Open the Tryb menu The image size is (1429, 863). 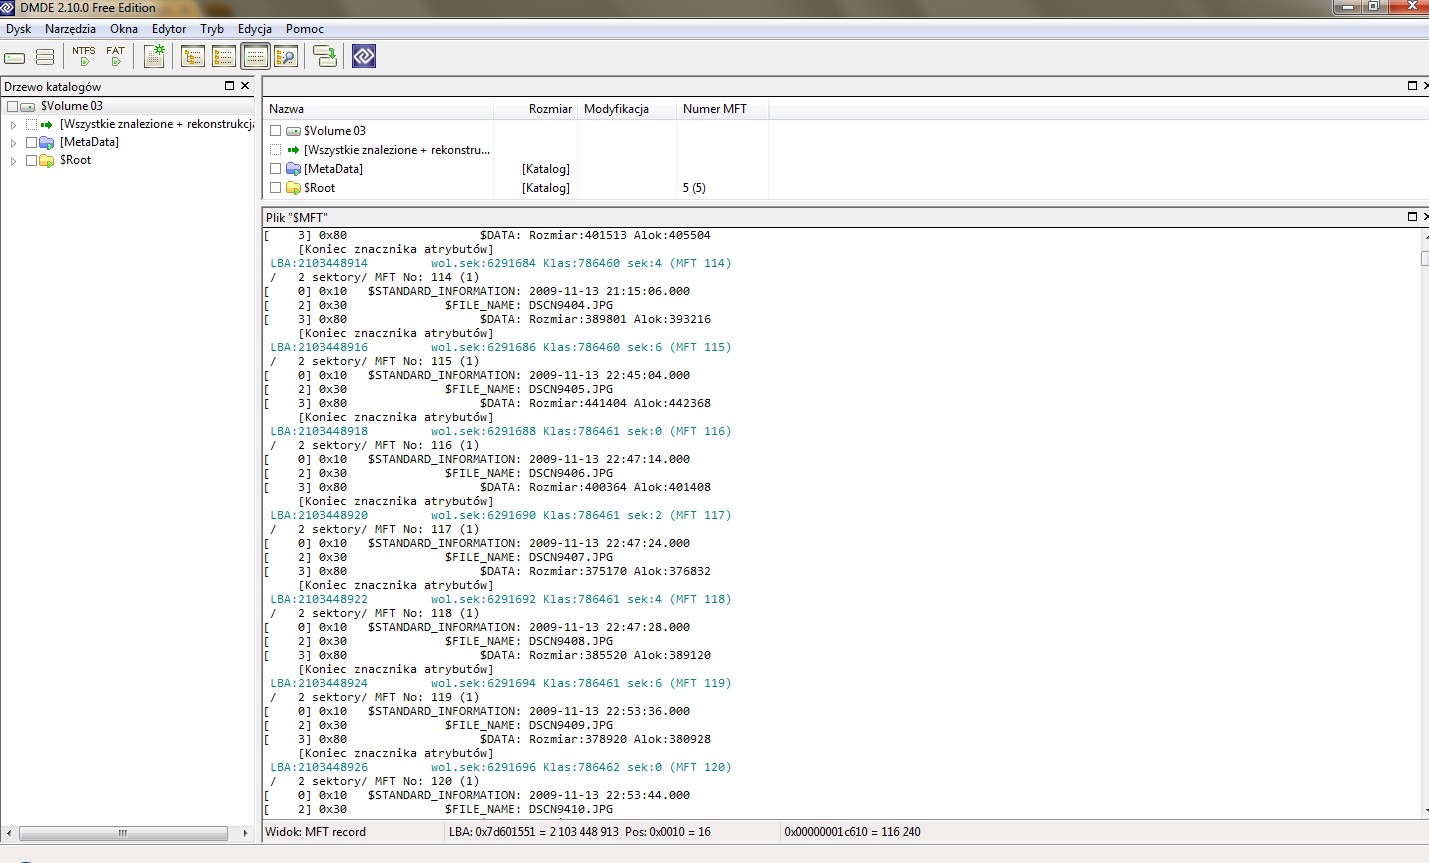pos(212,29)
